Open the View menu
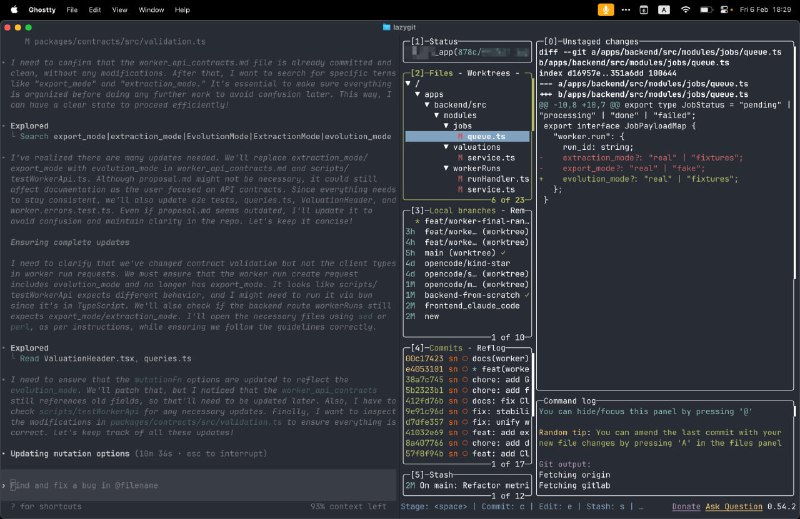Viewport: 800px width, 519px height. pyautogui.click(x=120, y=9)
